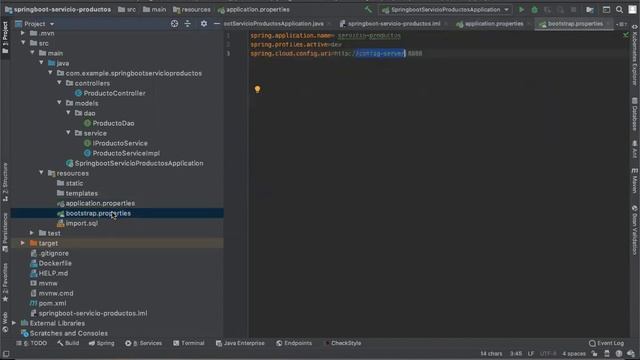
Task: Click the run anything window icon next to search
Action: (606, 9)
